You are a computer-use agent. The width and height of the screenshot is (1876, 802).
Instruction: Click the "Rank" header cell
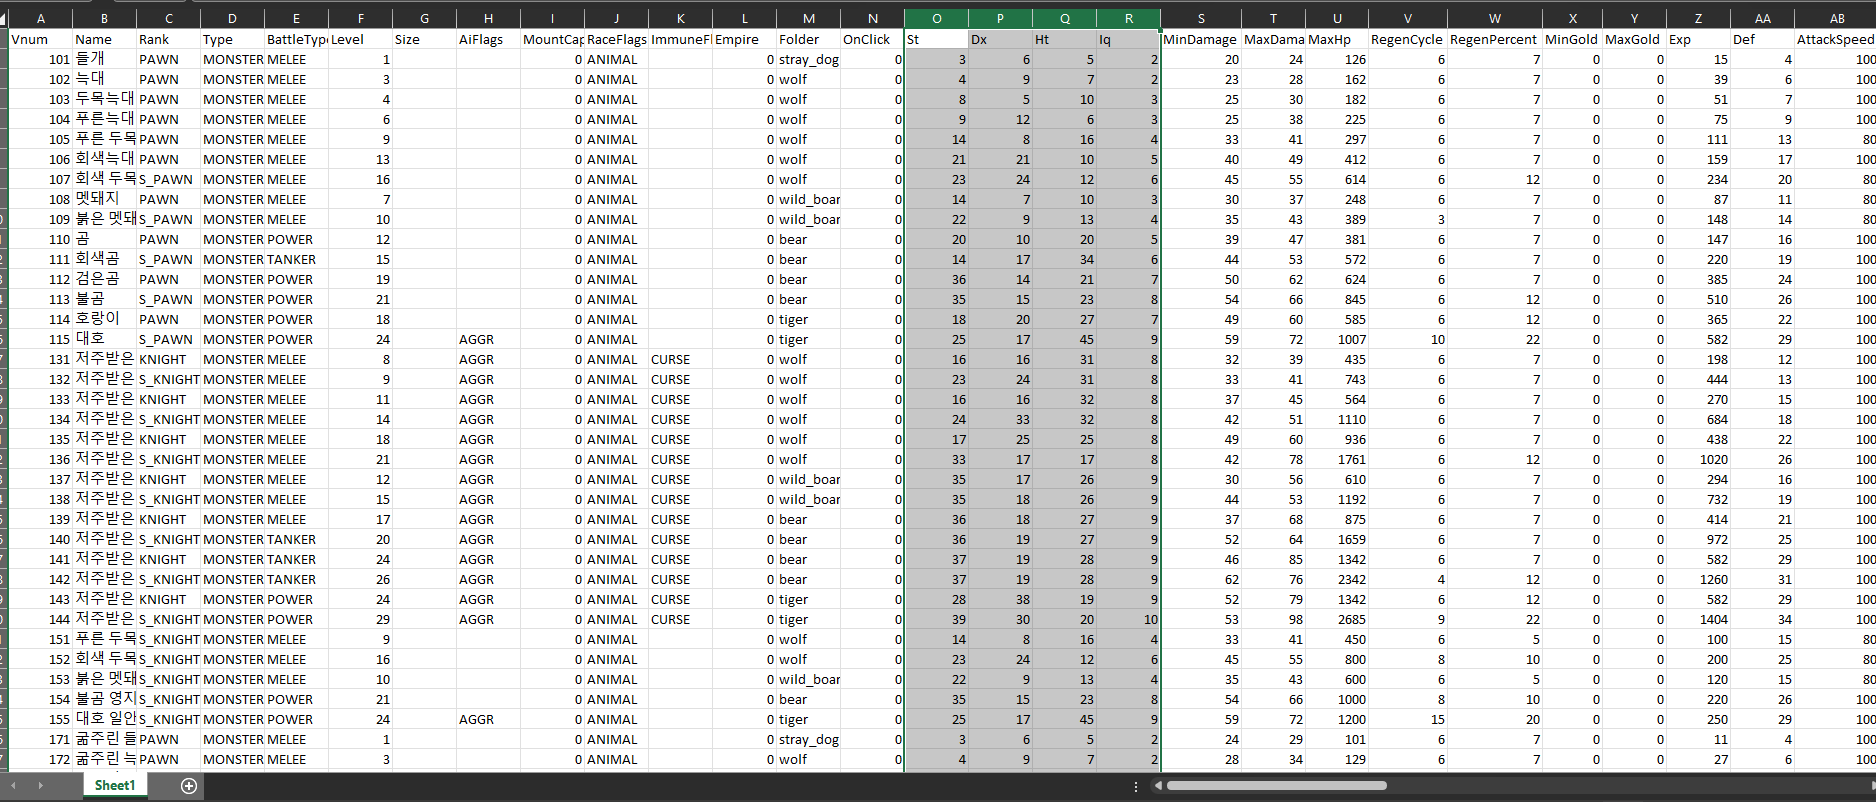pos(168,40)
